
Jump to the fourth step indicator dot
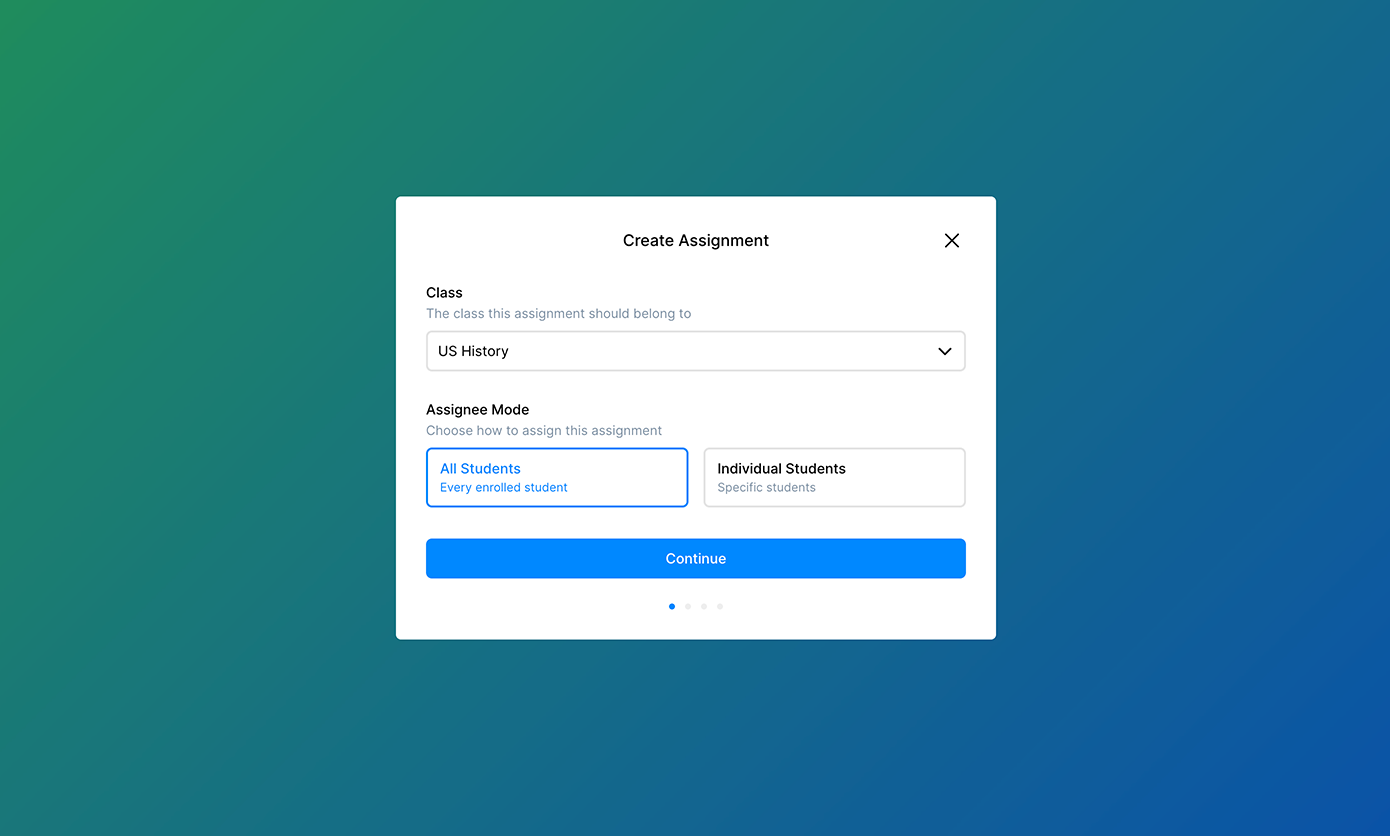click(720, 606)
